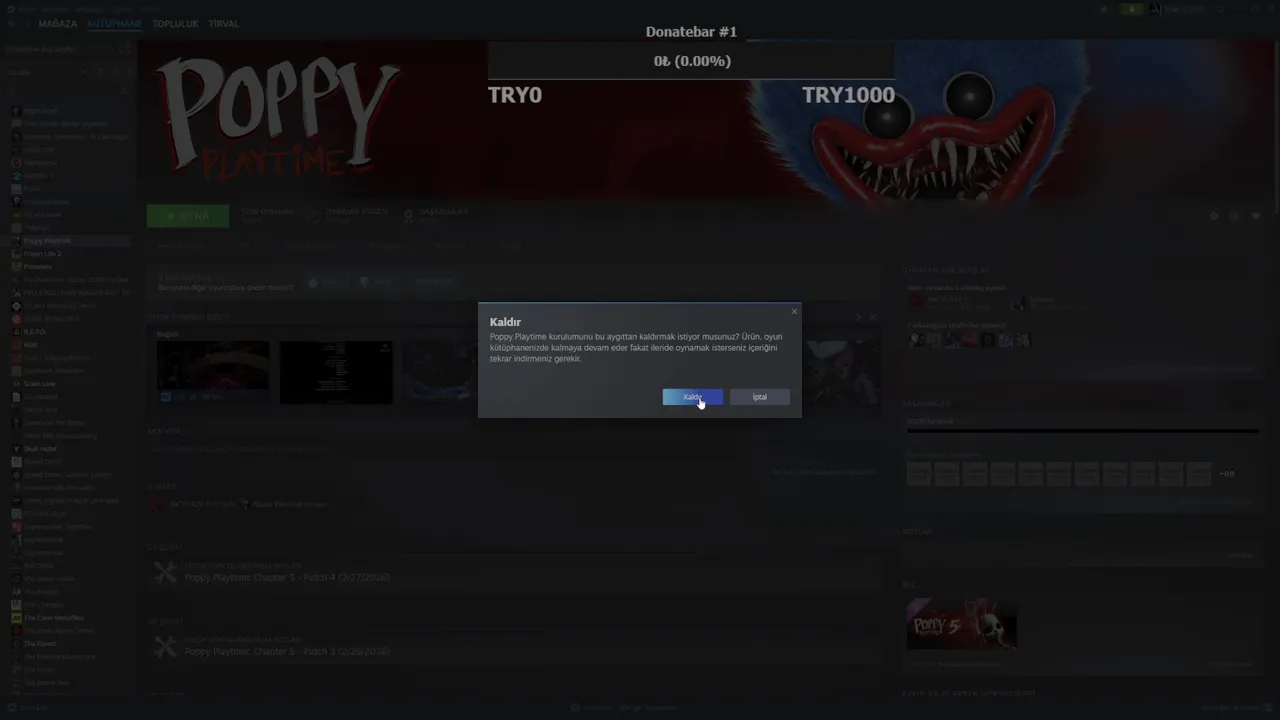Click the wrench icon beside Patch 3
The height and width of the screenshot is (720, 1280).
(x=165, y=647)
